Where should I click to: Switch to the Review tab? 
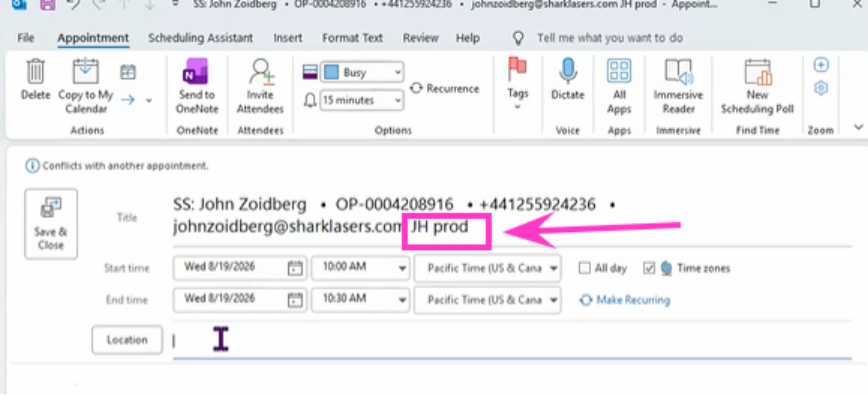421,38
